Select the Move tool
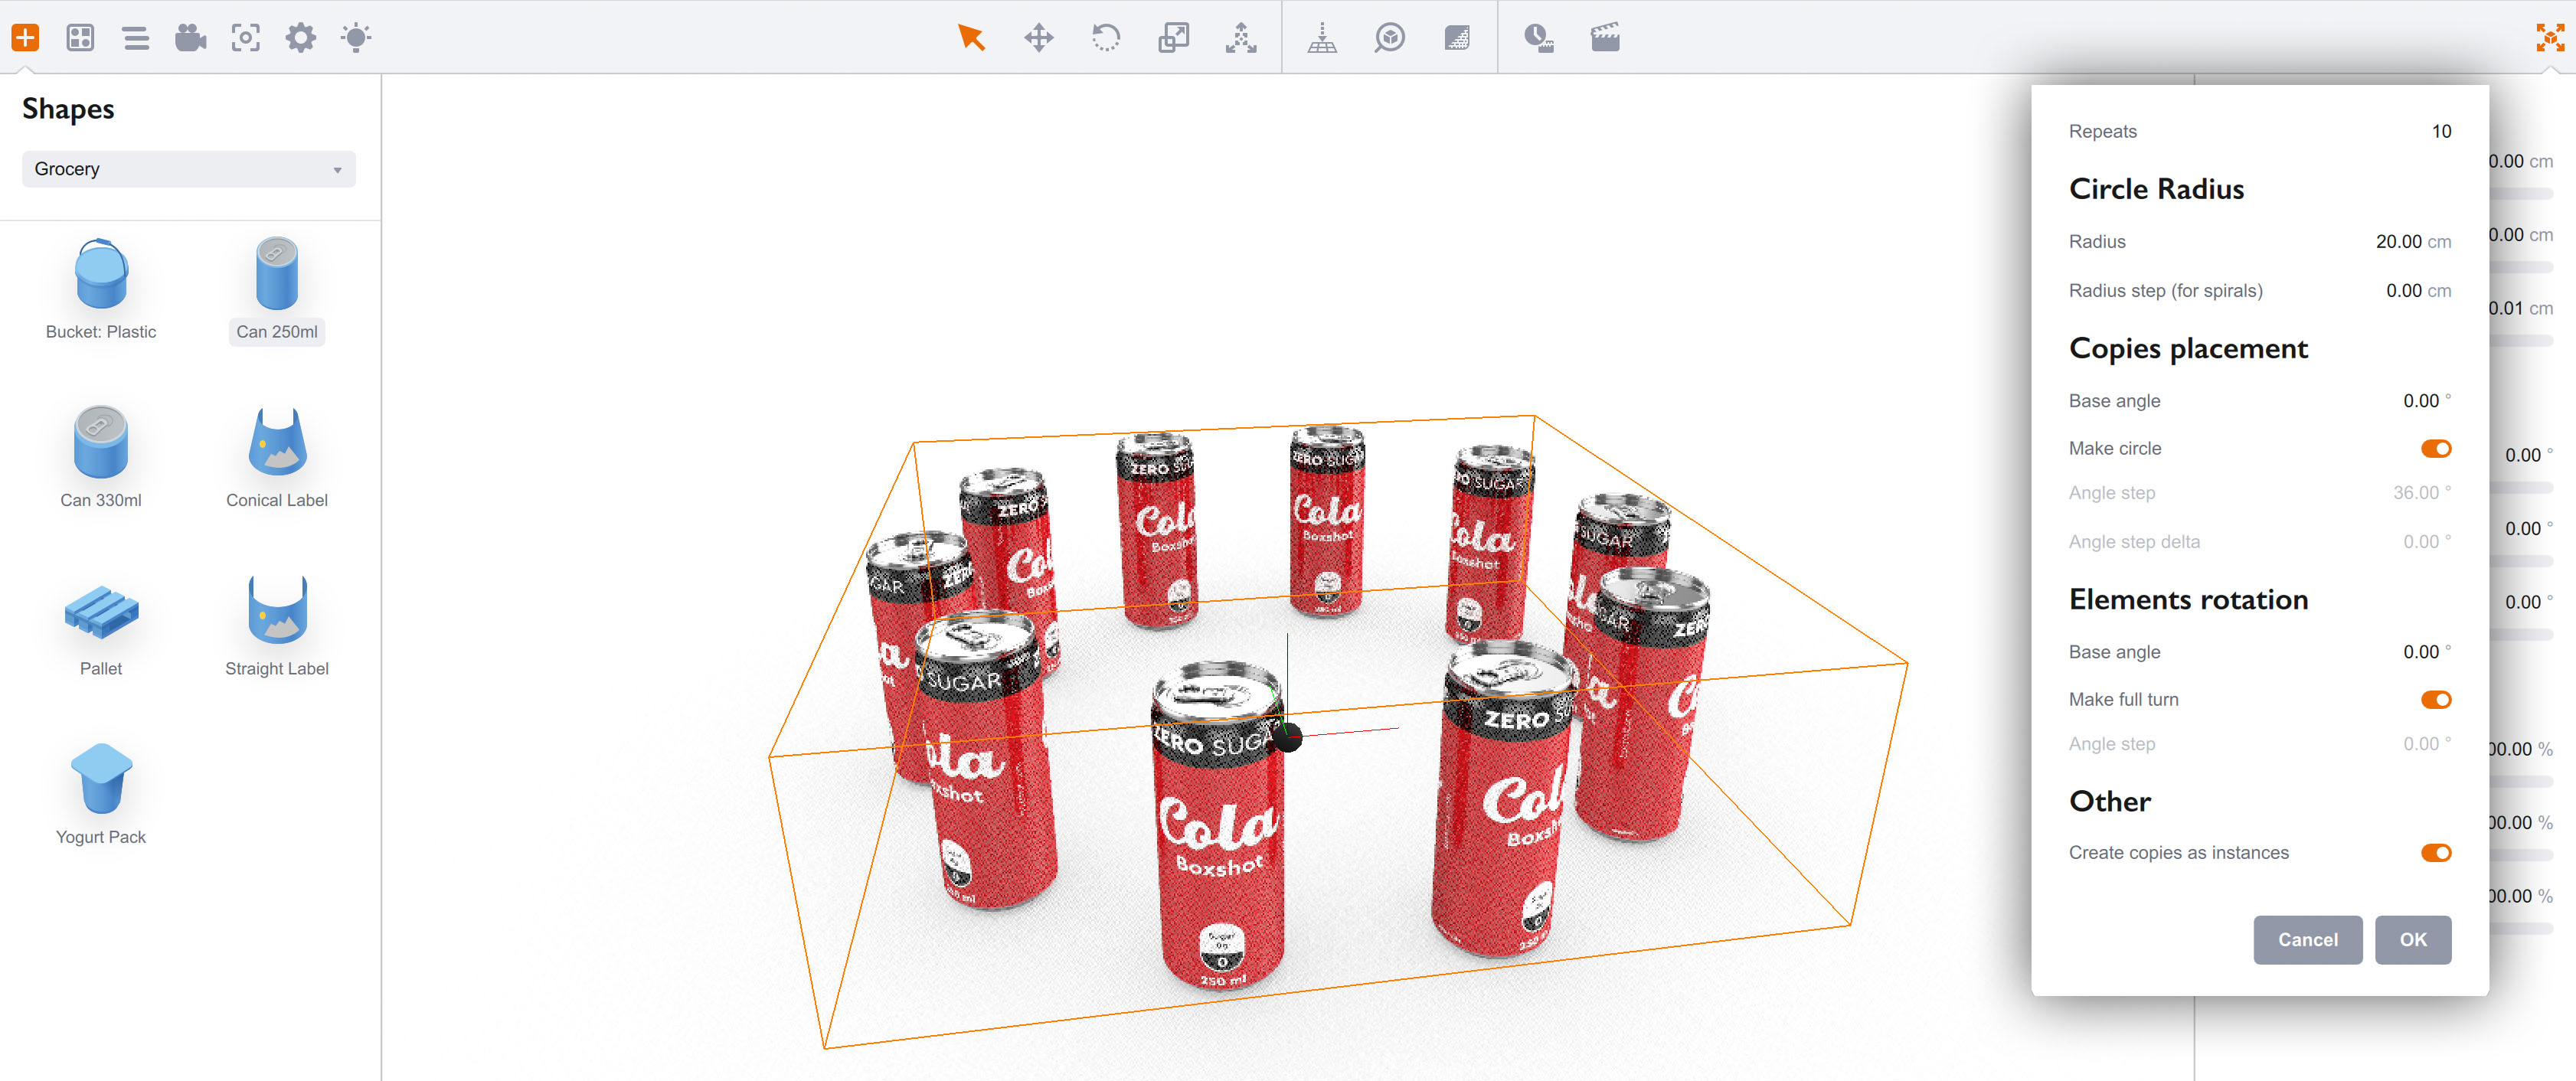The image size is (2576, 1081). [1040, 37]
